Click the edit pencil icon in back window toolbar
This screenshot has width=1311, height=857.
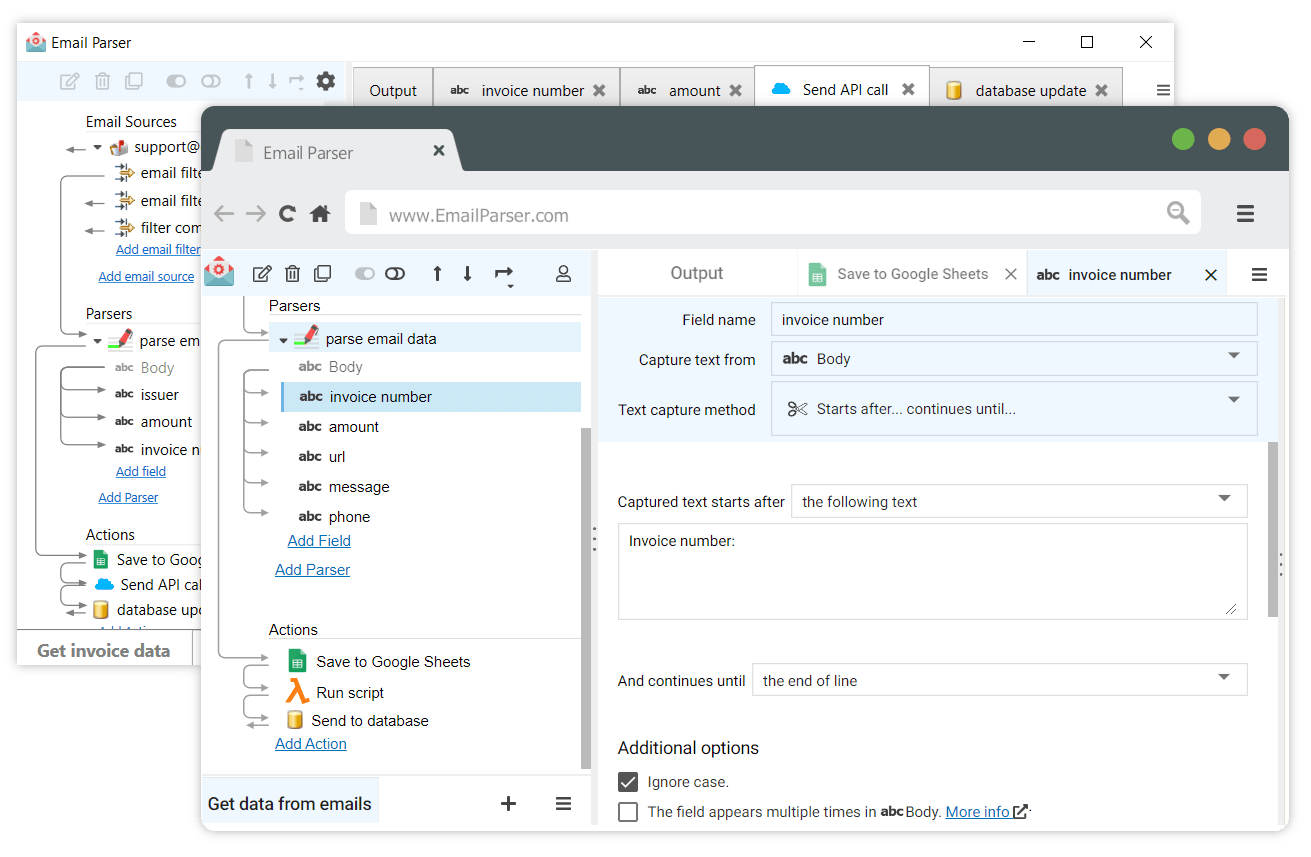point(69,81)
